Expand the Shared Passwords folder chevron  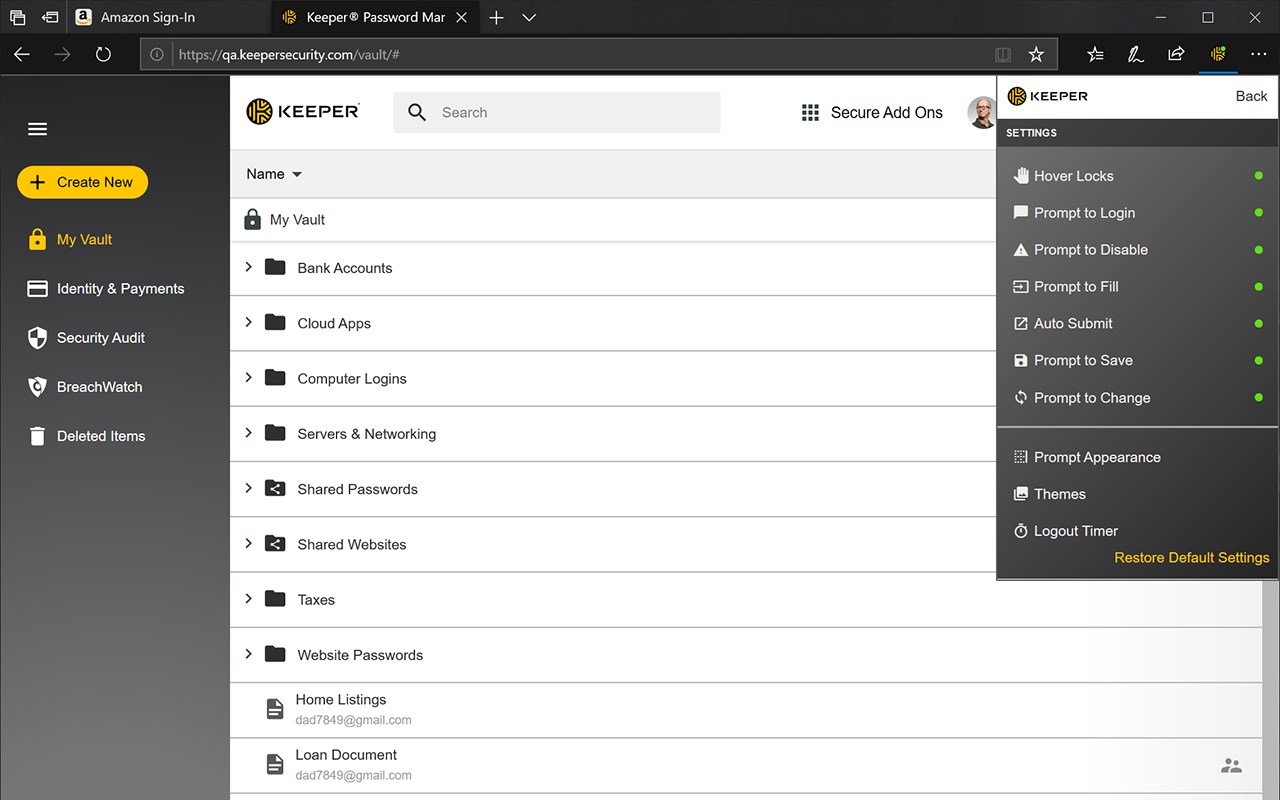coord(249,488)
